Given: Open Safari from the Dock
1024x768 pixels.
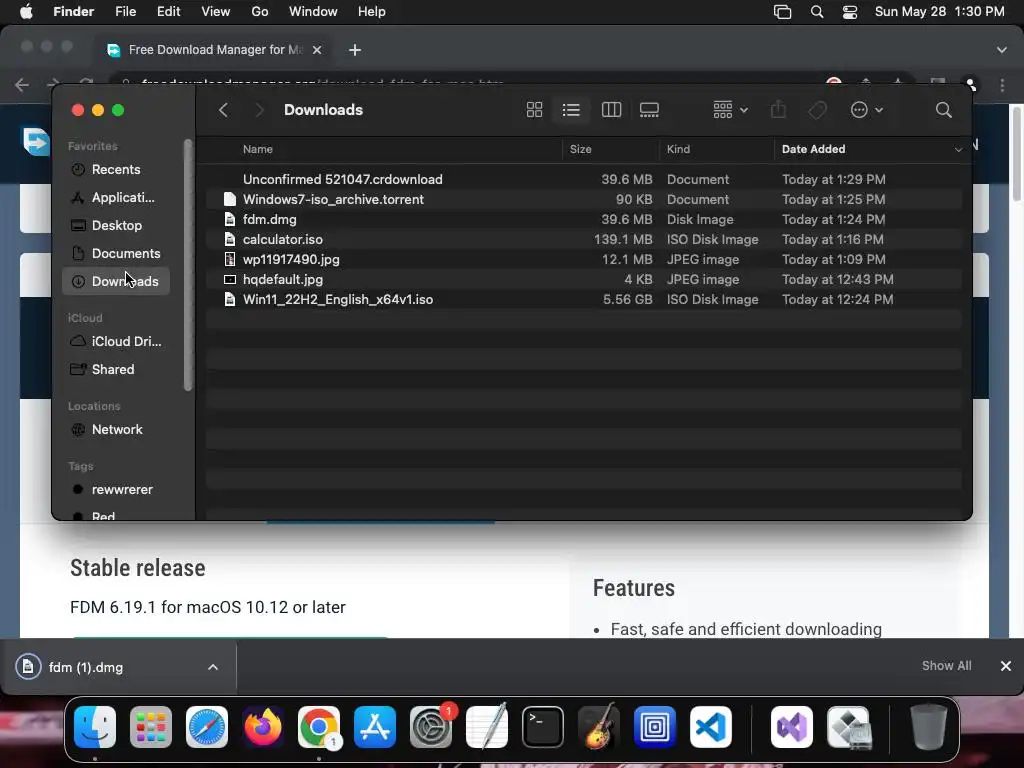Looking at the screenshot, I should [x=207, y=727].
